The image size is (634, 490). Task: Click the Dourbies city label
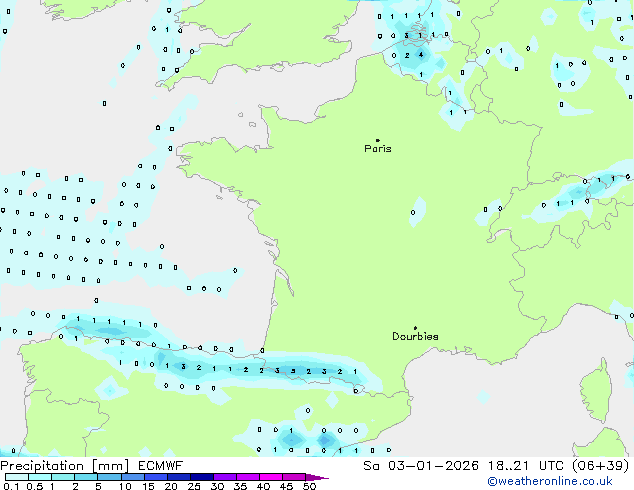[x=415, y=336]
